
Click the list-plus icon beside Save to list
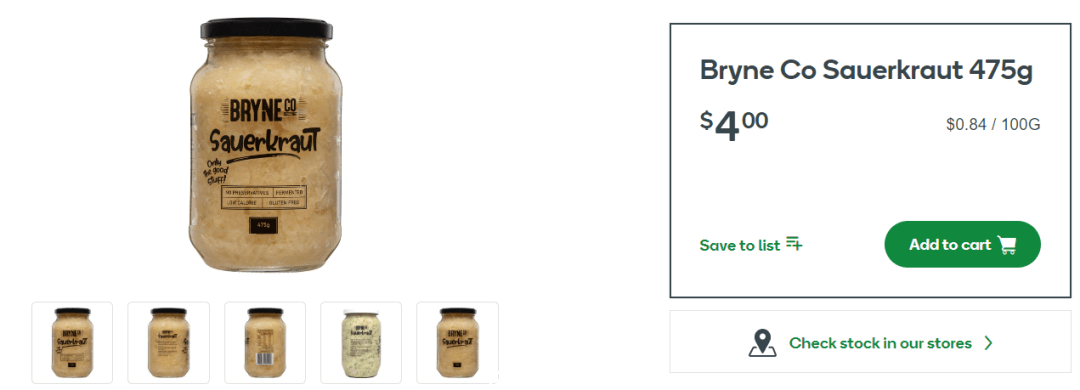click(794, 244)
